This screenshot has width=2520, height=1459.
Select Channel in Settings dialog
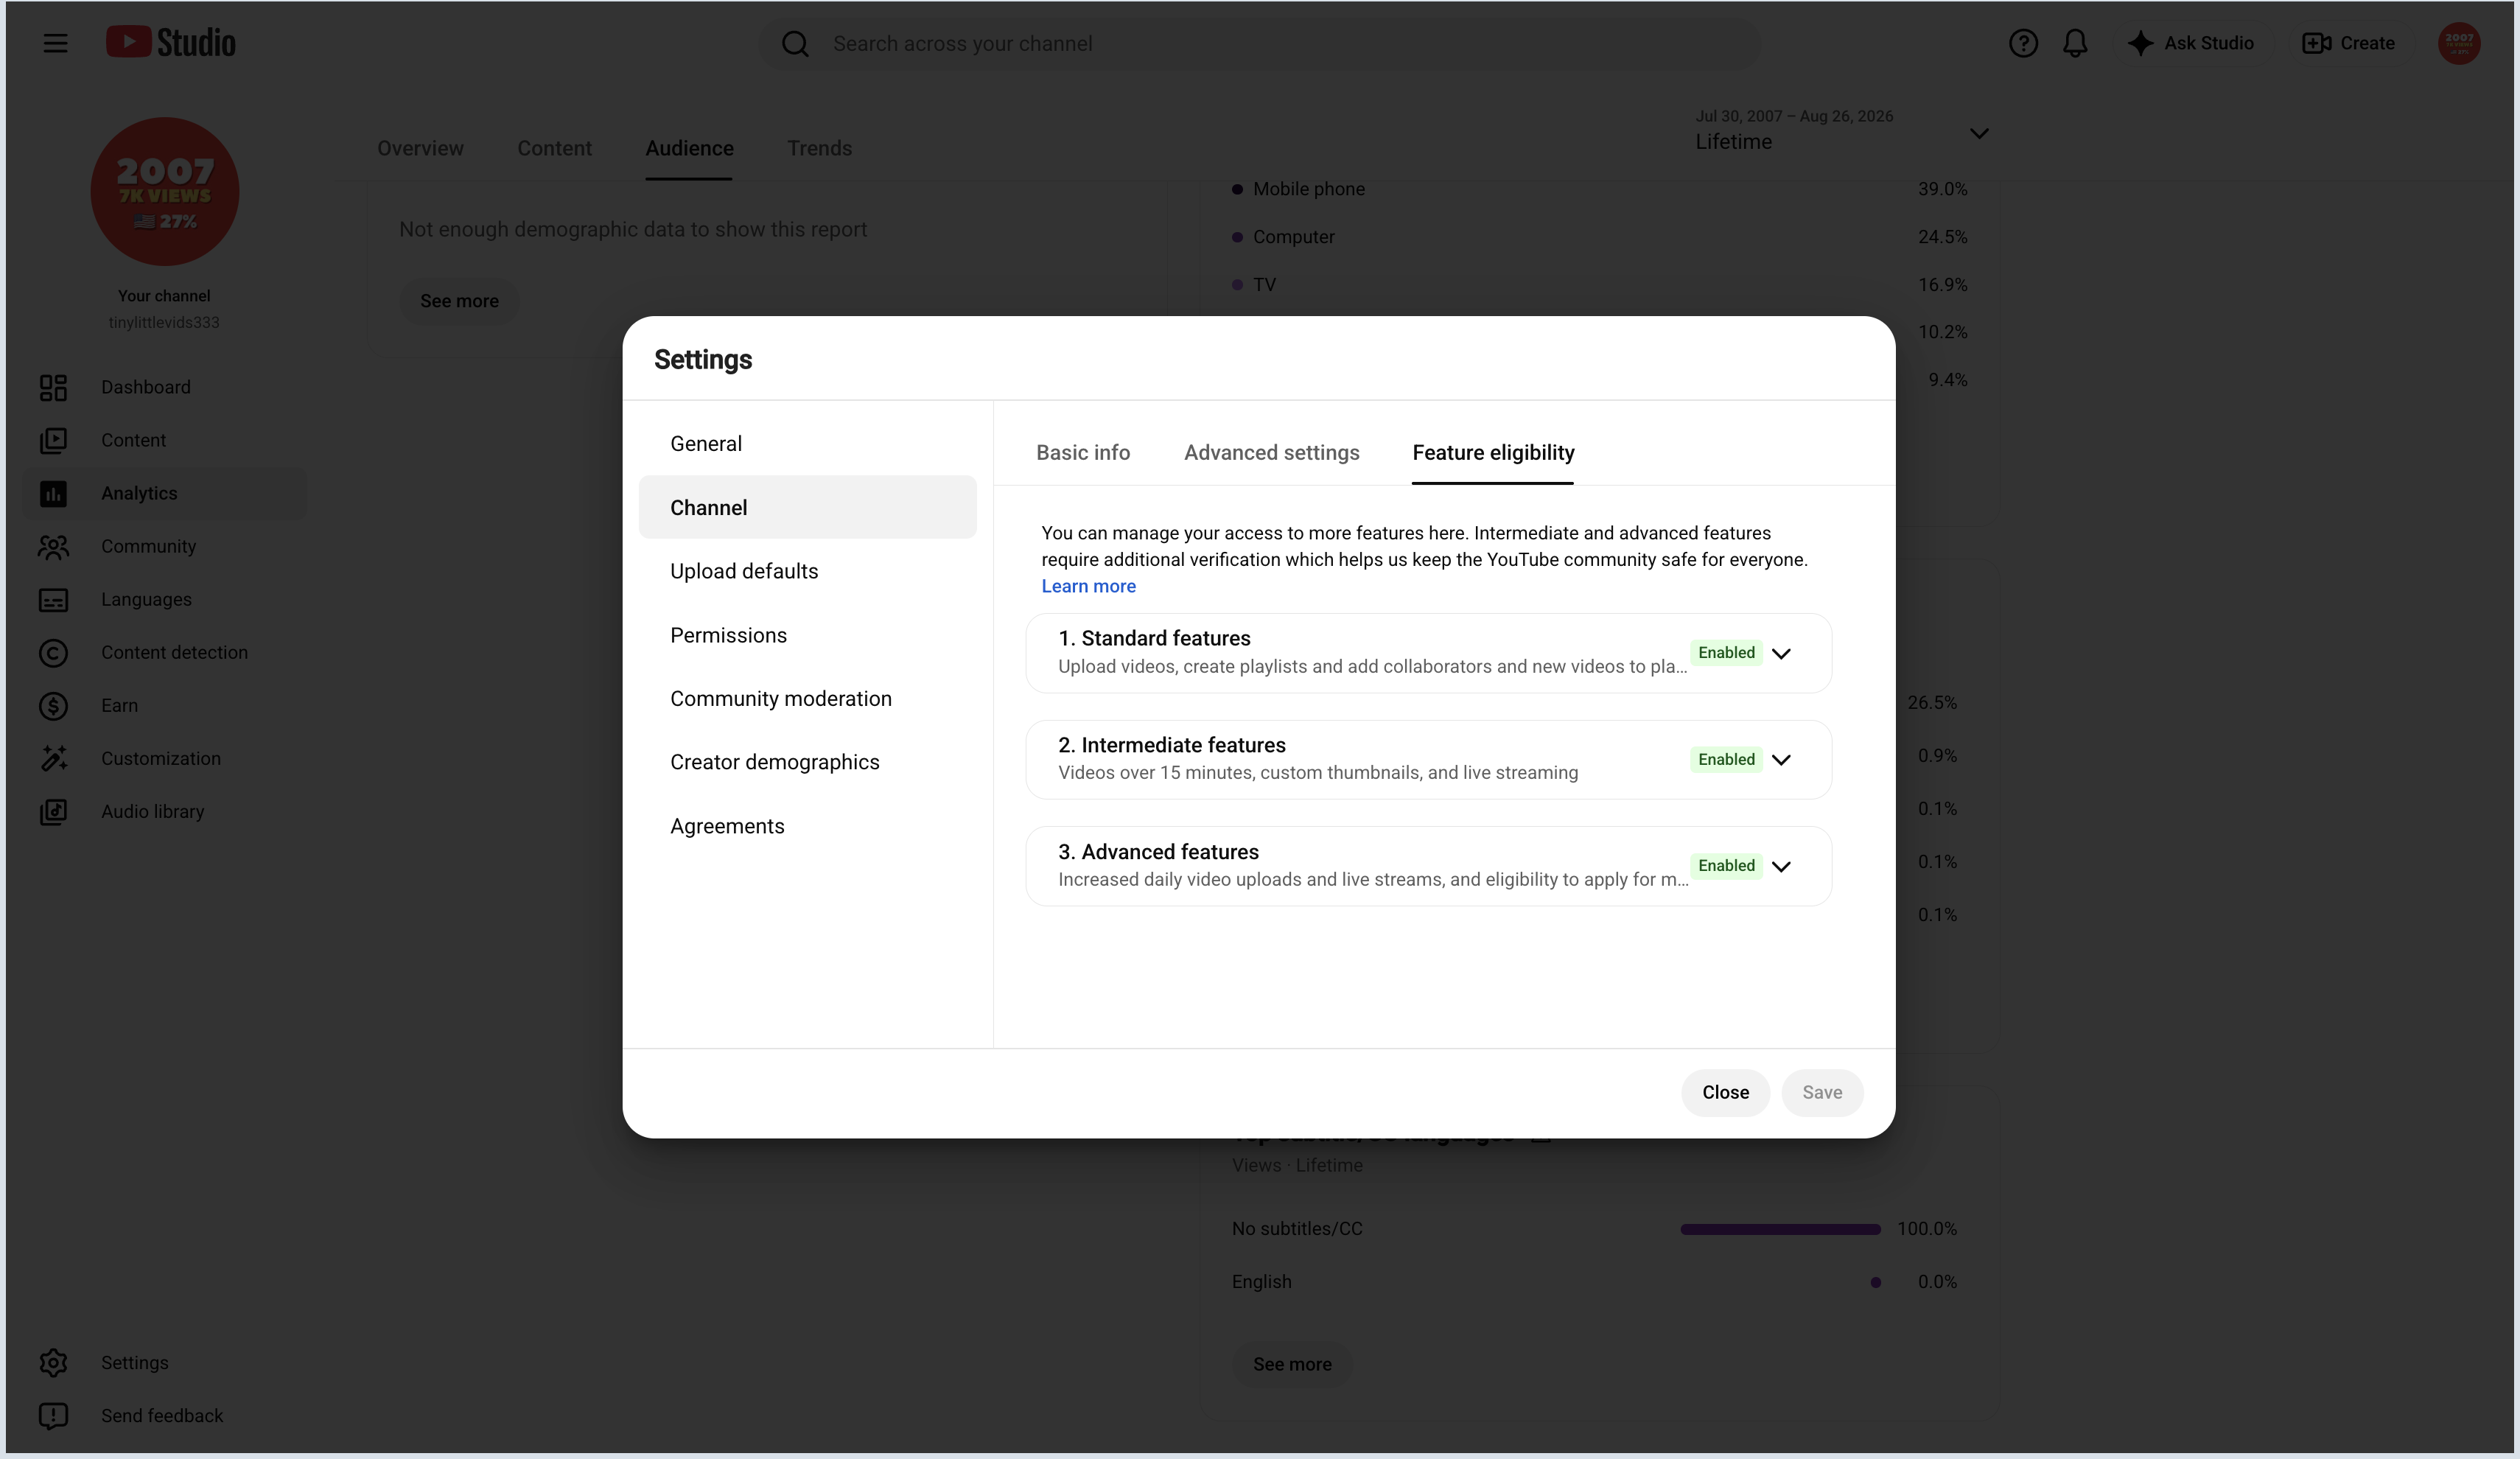pyautogui.click(x=807, y=507)
